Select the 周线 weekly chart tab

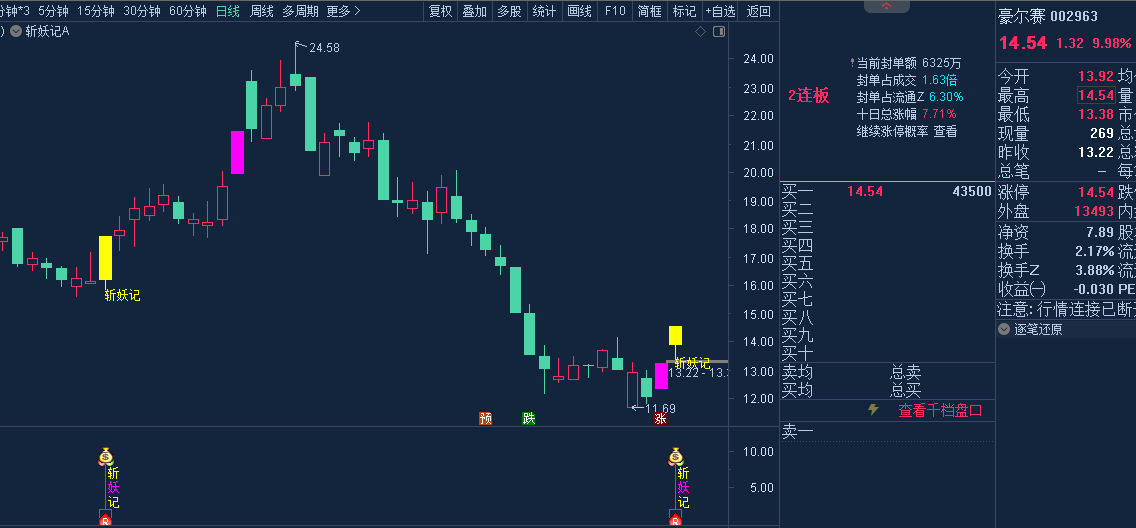click(x=262, y=11)
